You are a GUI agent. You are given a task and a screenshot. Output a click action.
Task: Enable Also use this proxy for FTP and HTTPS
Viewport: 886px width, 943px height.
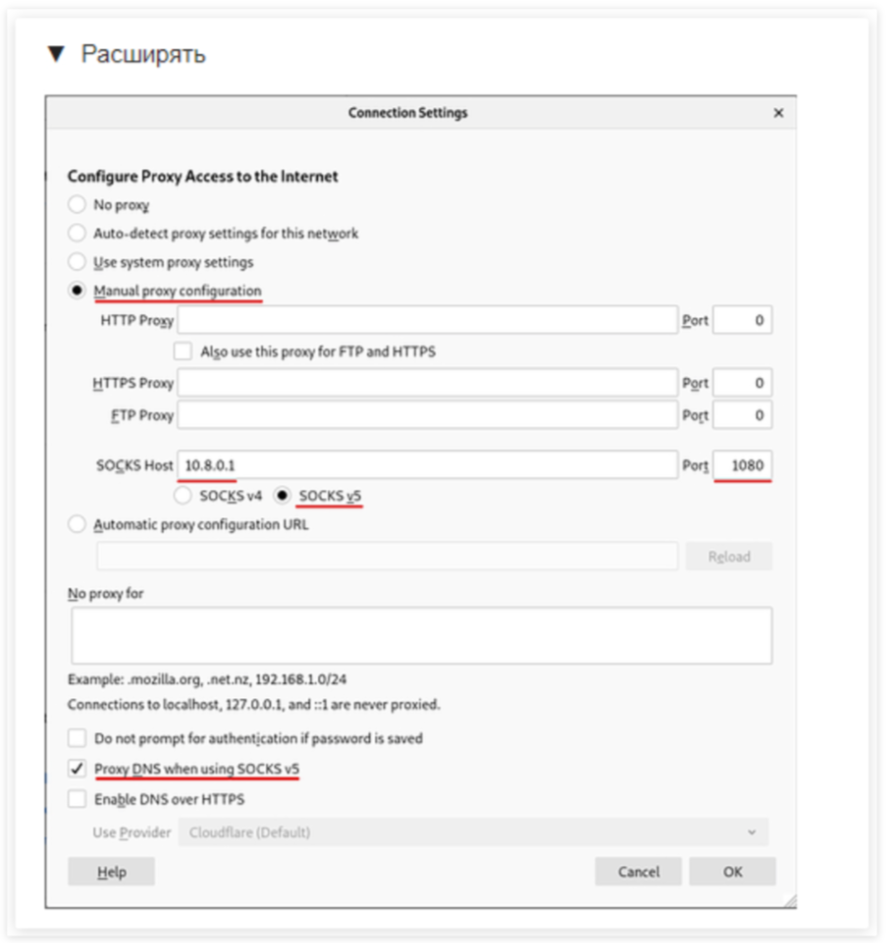tap(182, 352)
